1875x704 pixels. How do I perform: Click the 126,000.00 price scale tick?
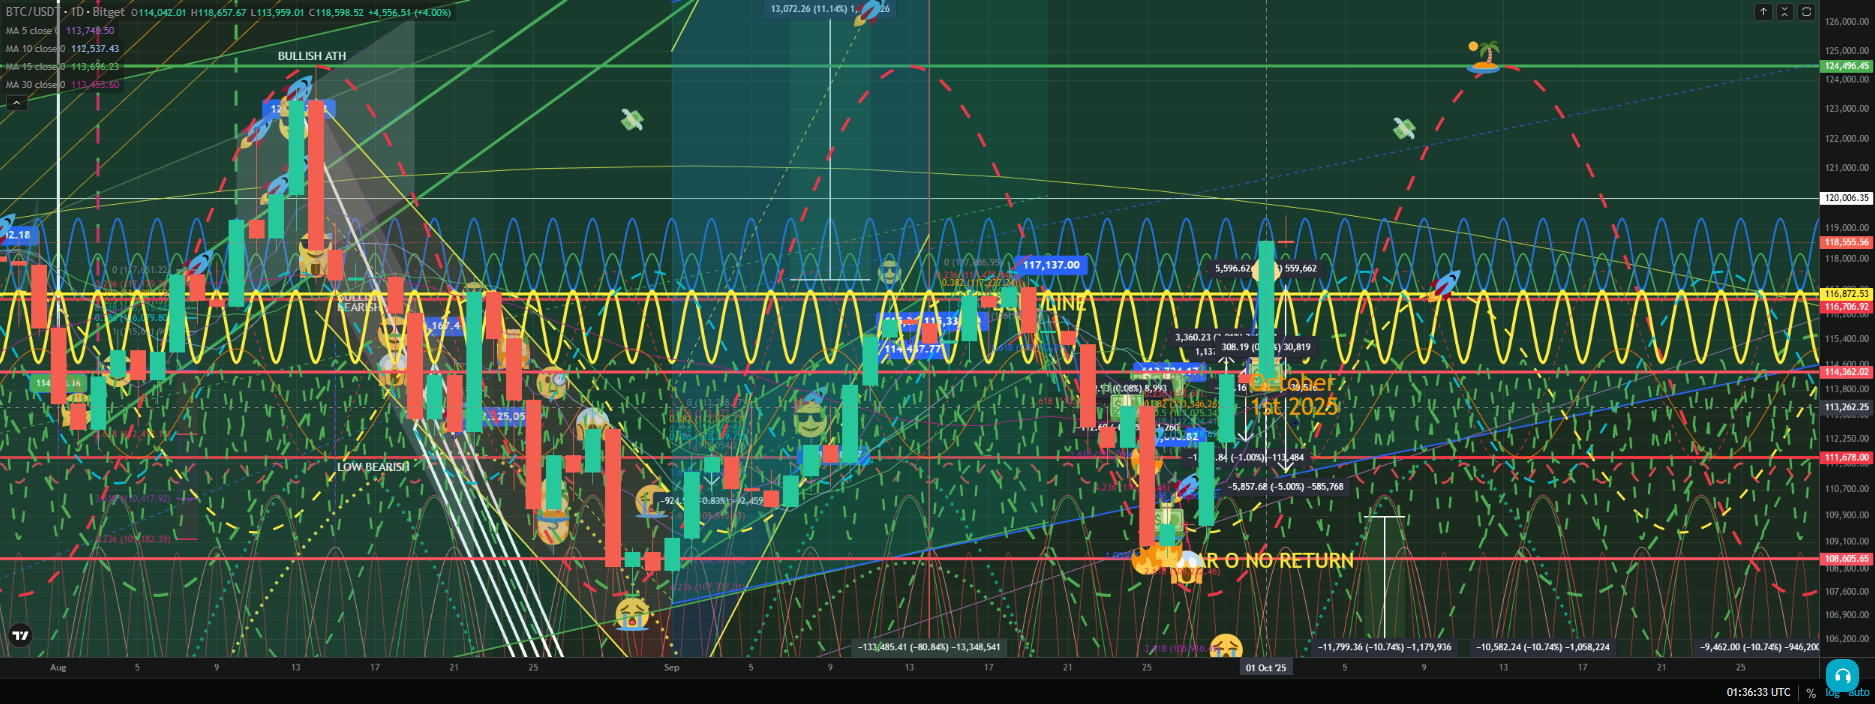pyautogui.click(x=1847, y=22)
